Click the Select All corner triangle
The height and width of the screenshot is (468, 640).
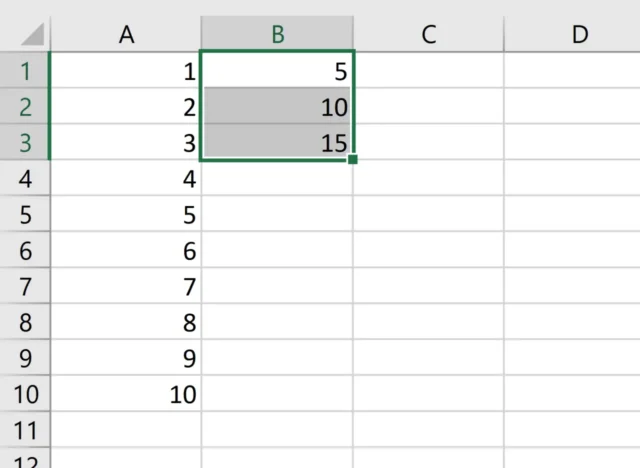coord(32,33)
